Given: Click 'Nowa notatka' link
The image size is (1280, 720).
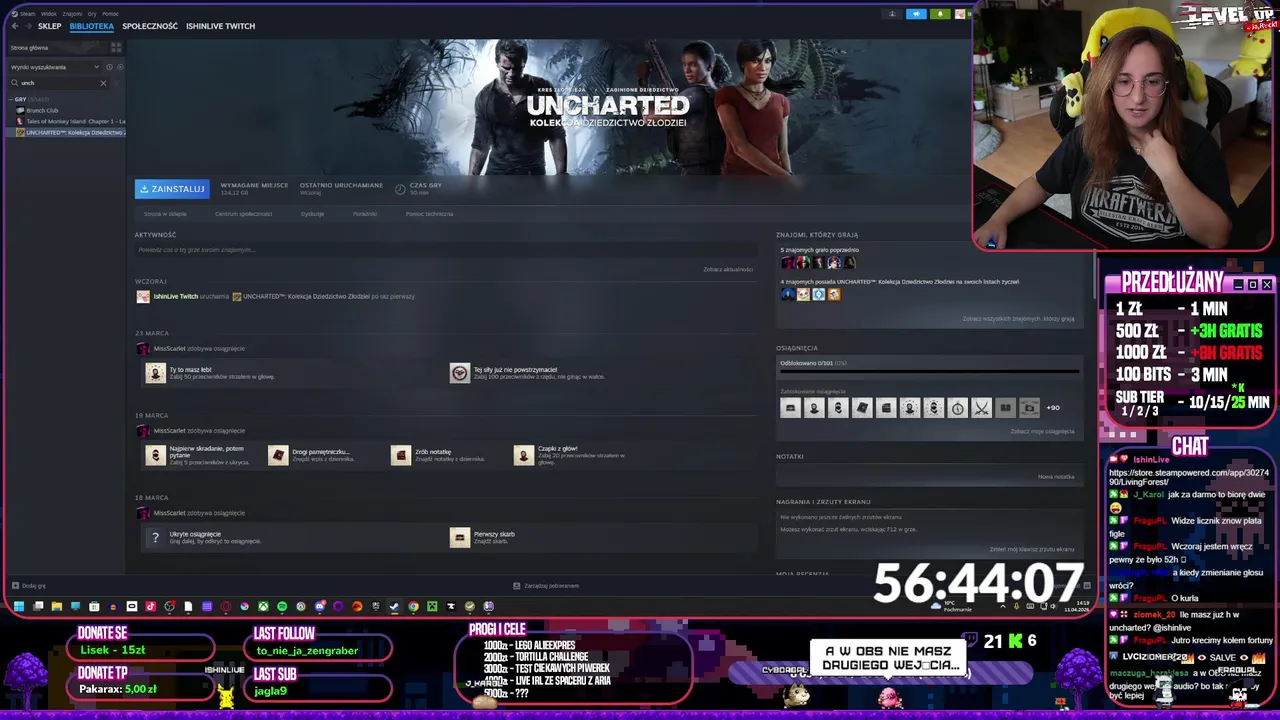Looking at the screenshot, I should [x=1056, y=477].
